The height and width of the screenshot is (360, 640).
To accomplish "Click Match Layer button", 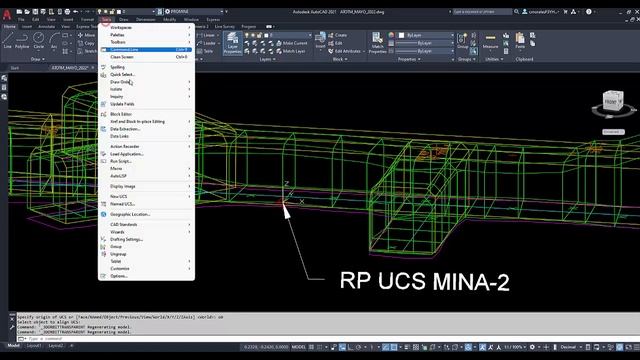I will pyautogui.click(x=290, y=51).
